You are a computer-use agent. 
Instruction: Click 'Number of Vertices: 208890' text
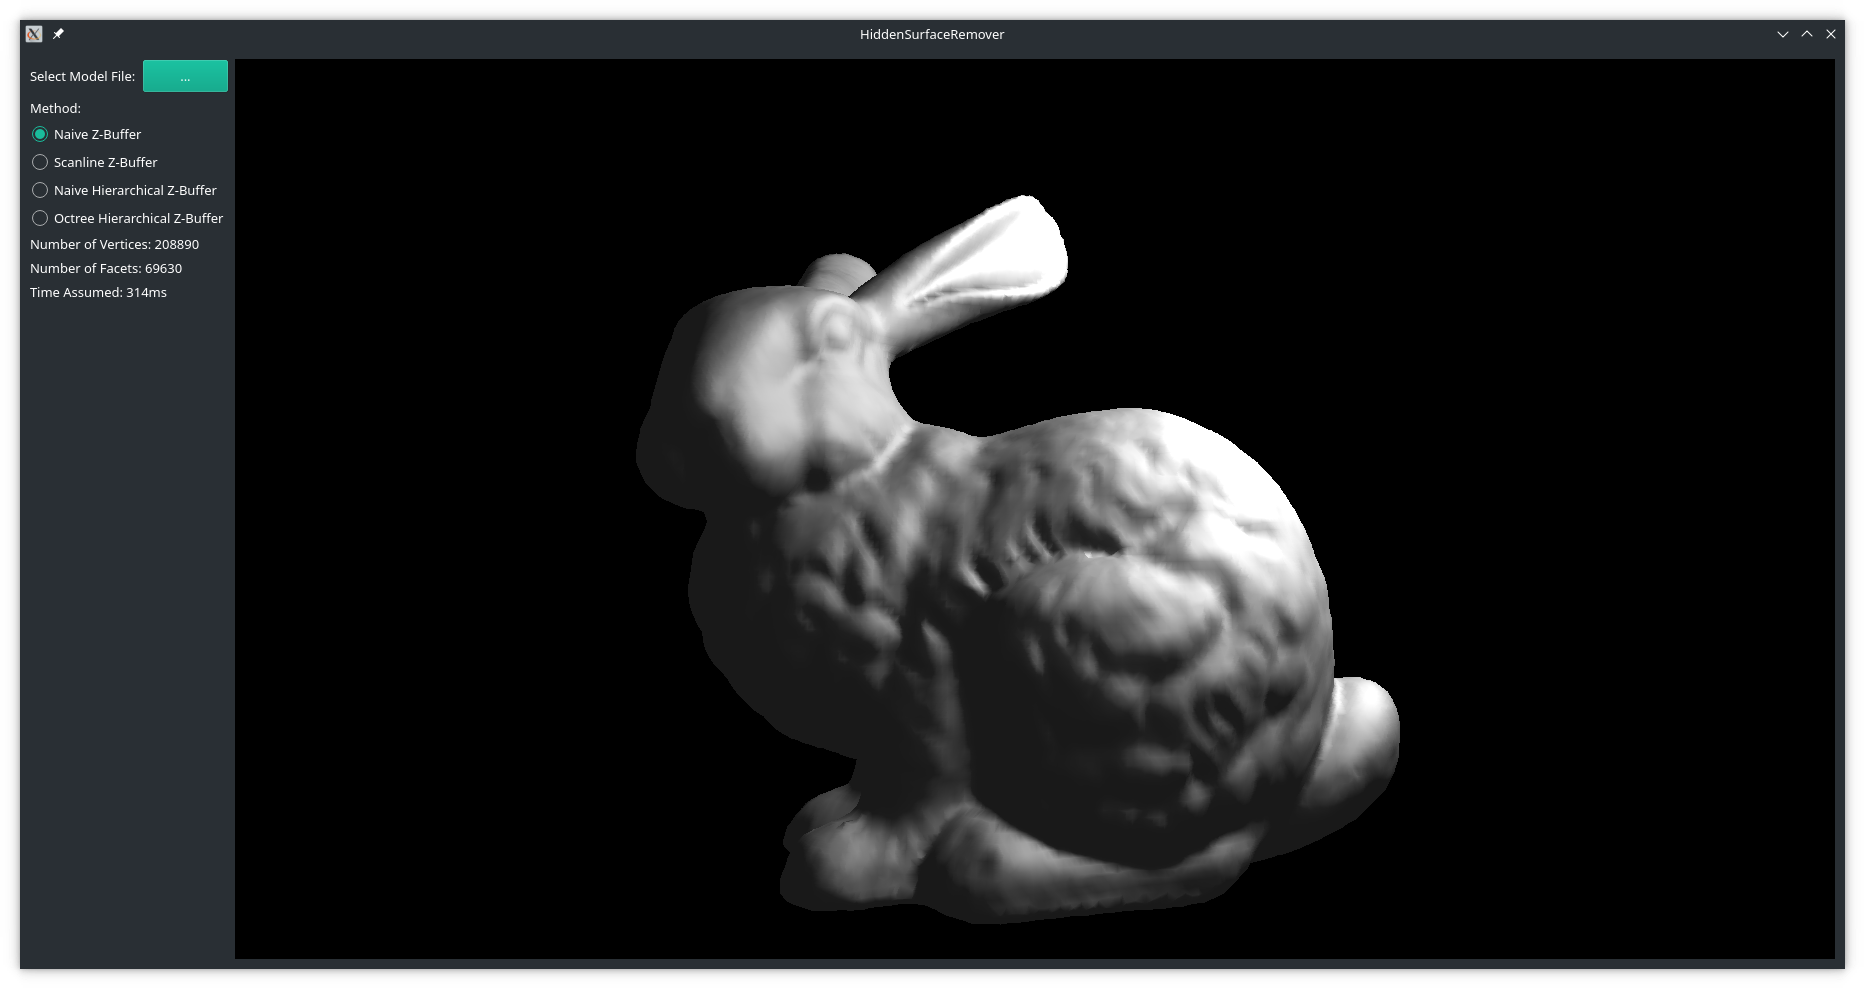[114, 244]
